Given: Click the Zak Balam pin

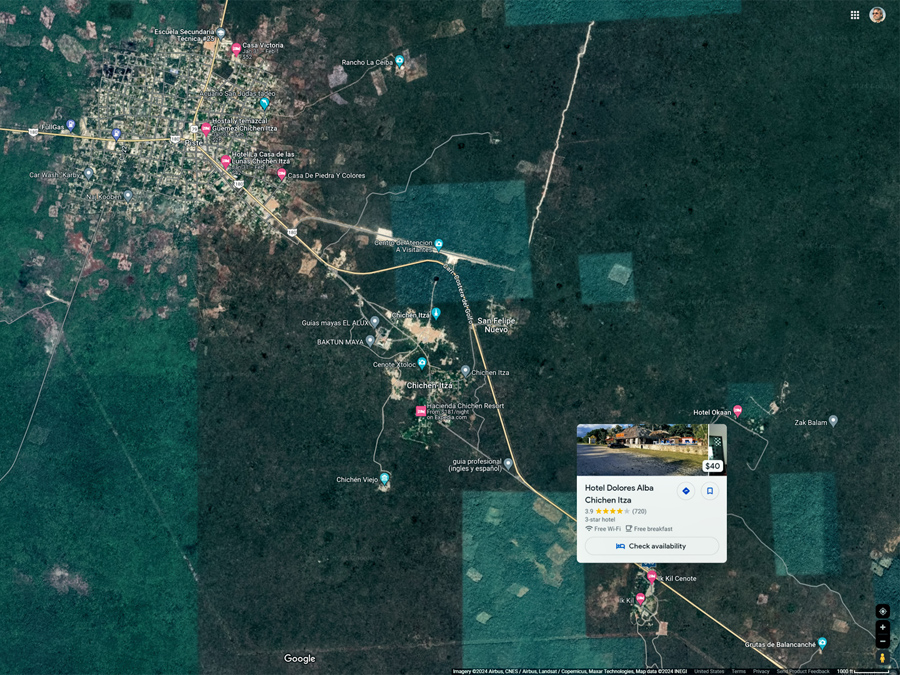Looking at the screenshot, I should [x=833, y=421].
